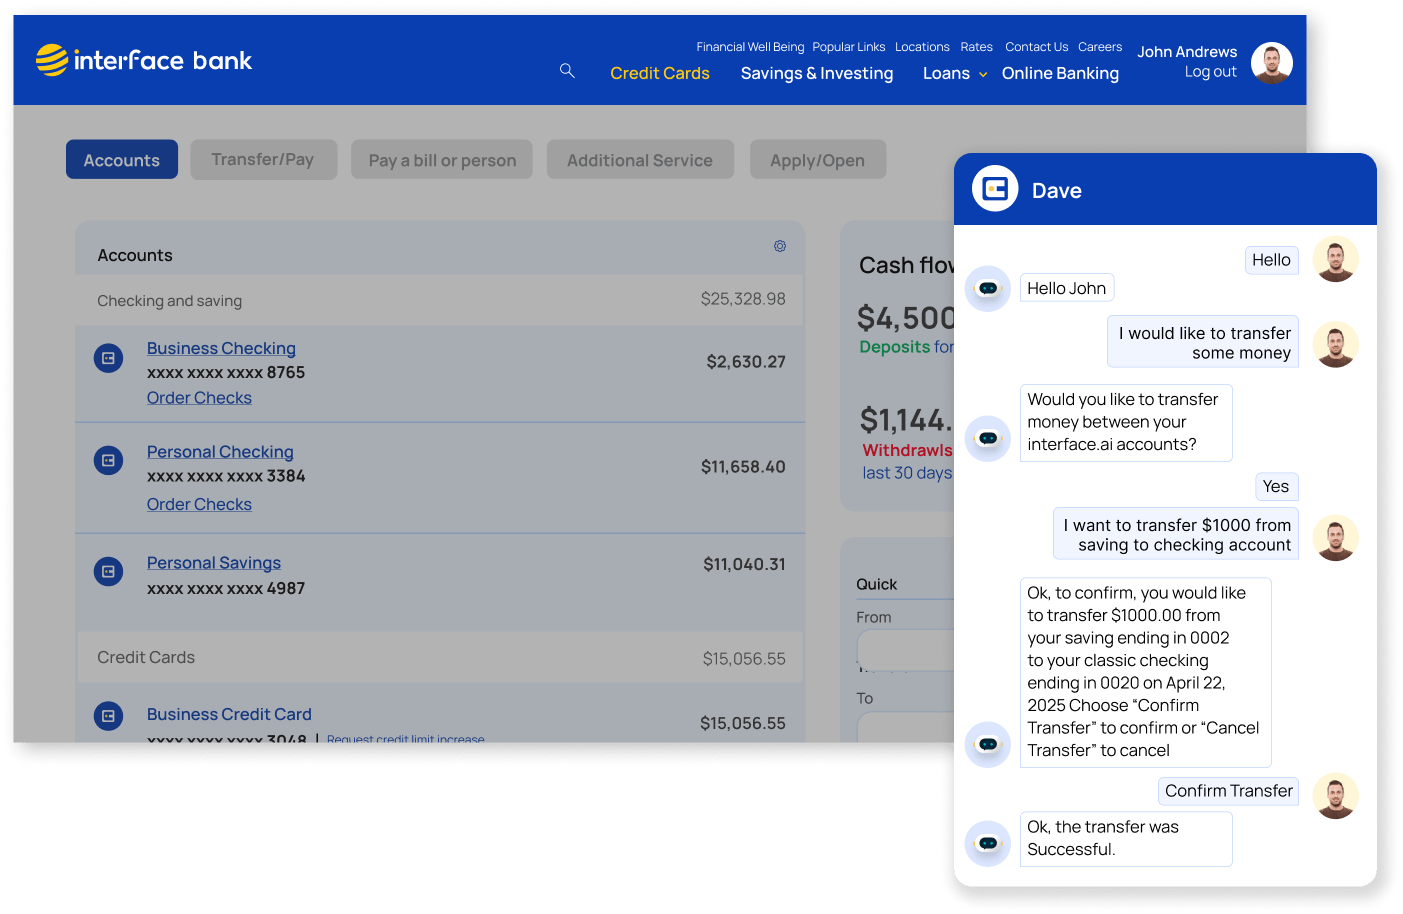1403x914 pixels.
Task: Switch to the Transfer/Pay tab
Action: 263,160
